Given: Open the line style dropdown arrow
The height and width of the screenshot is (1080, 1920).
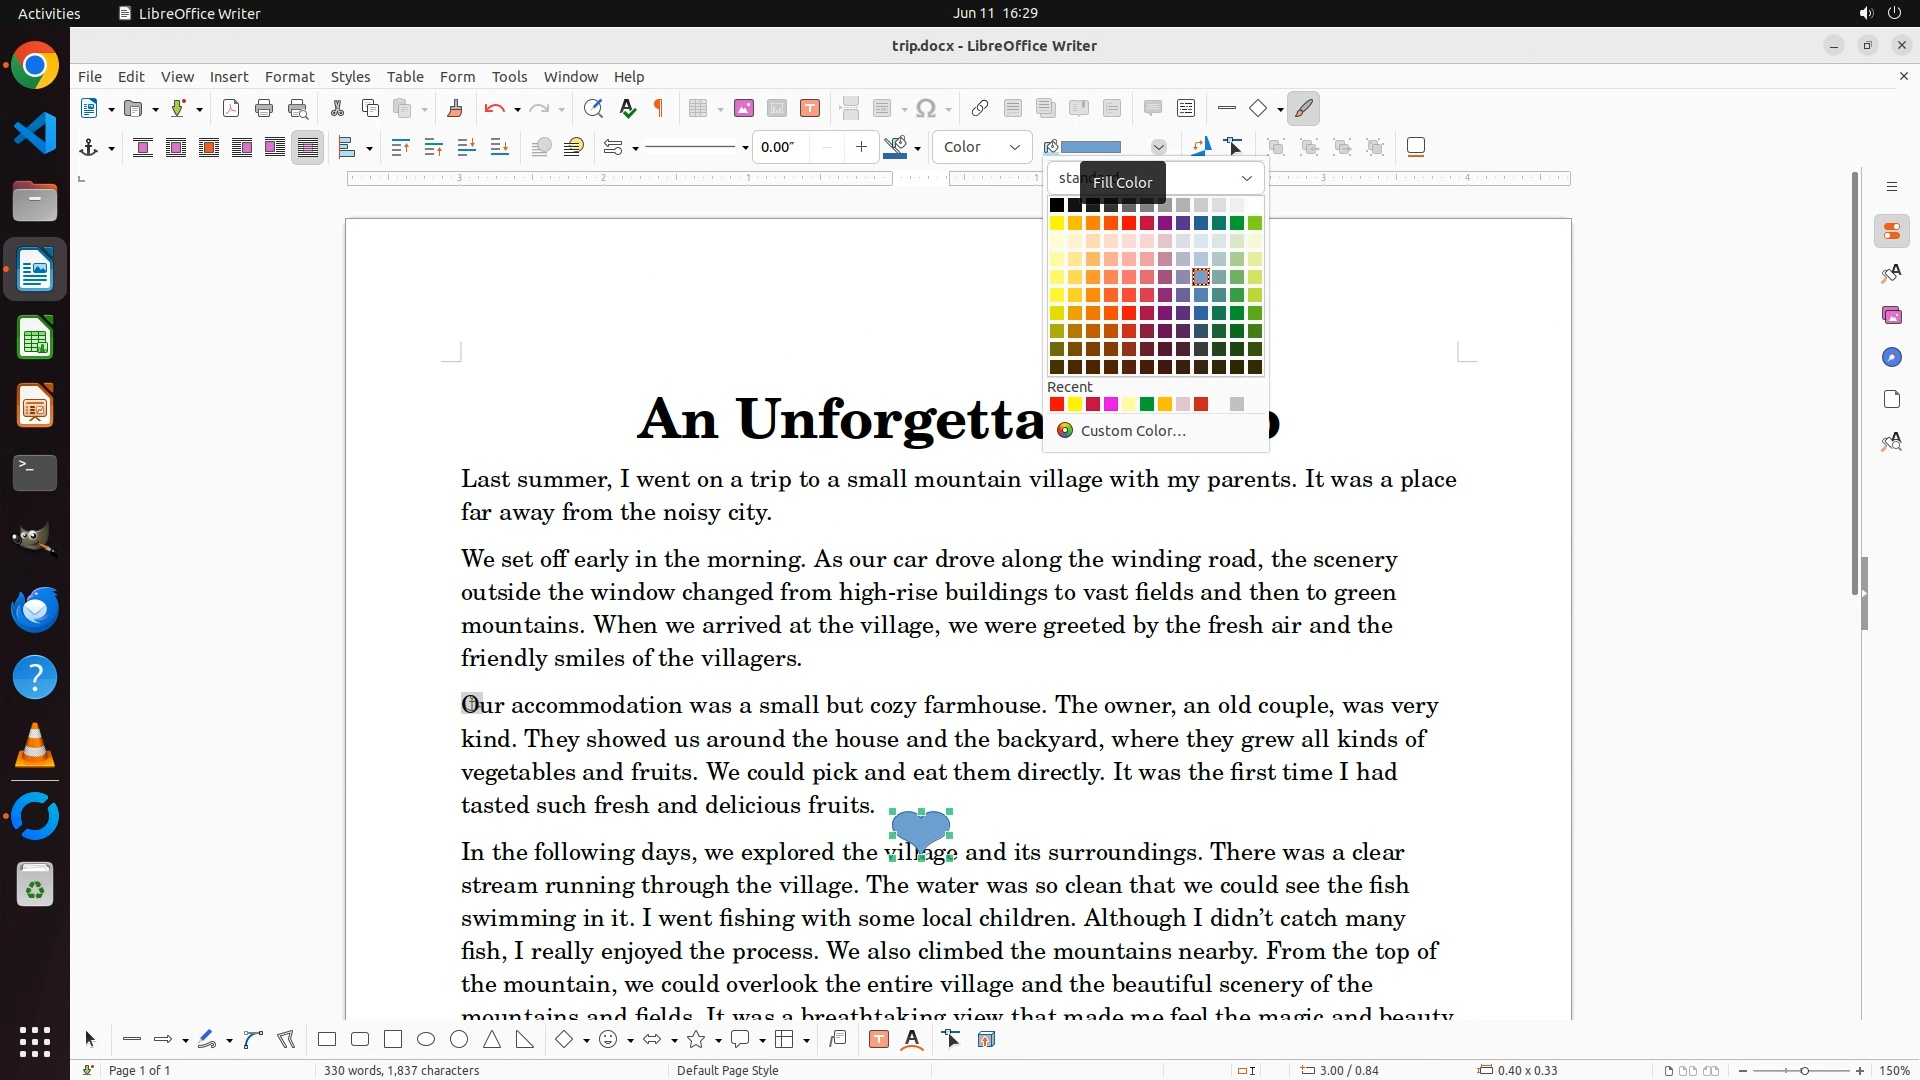Looking at the screenshot, I should click(x=745, y=148).
